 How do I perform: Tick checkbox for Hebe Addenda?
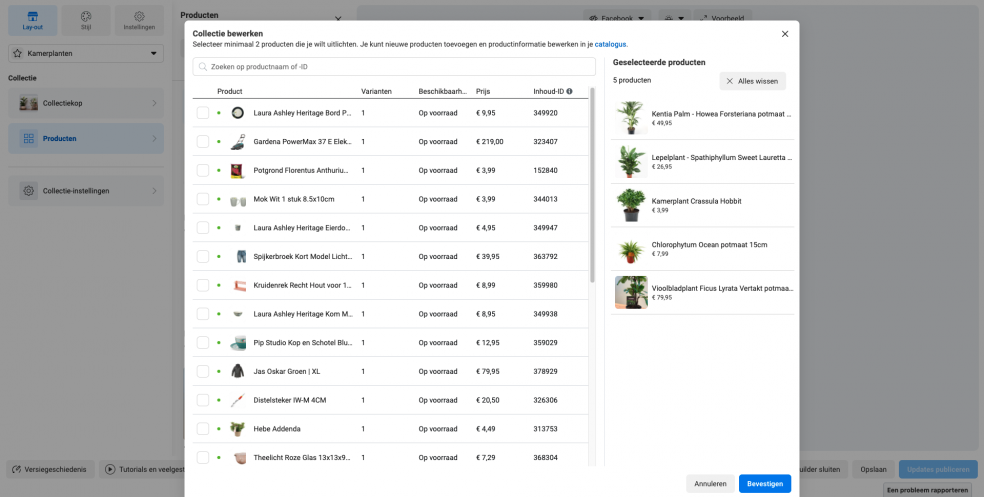coord(203,429)
